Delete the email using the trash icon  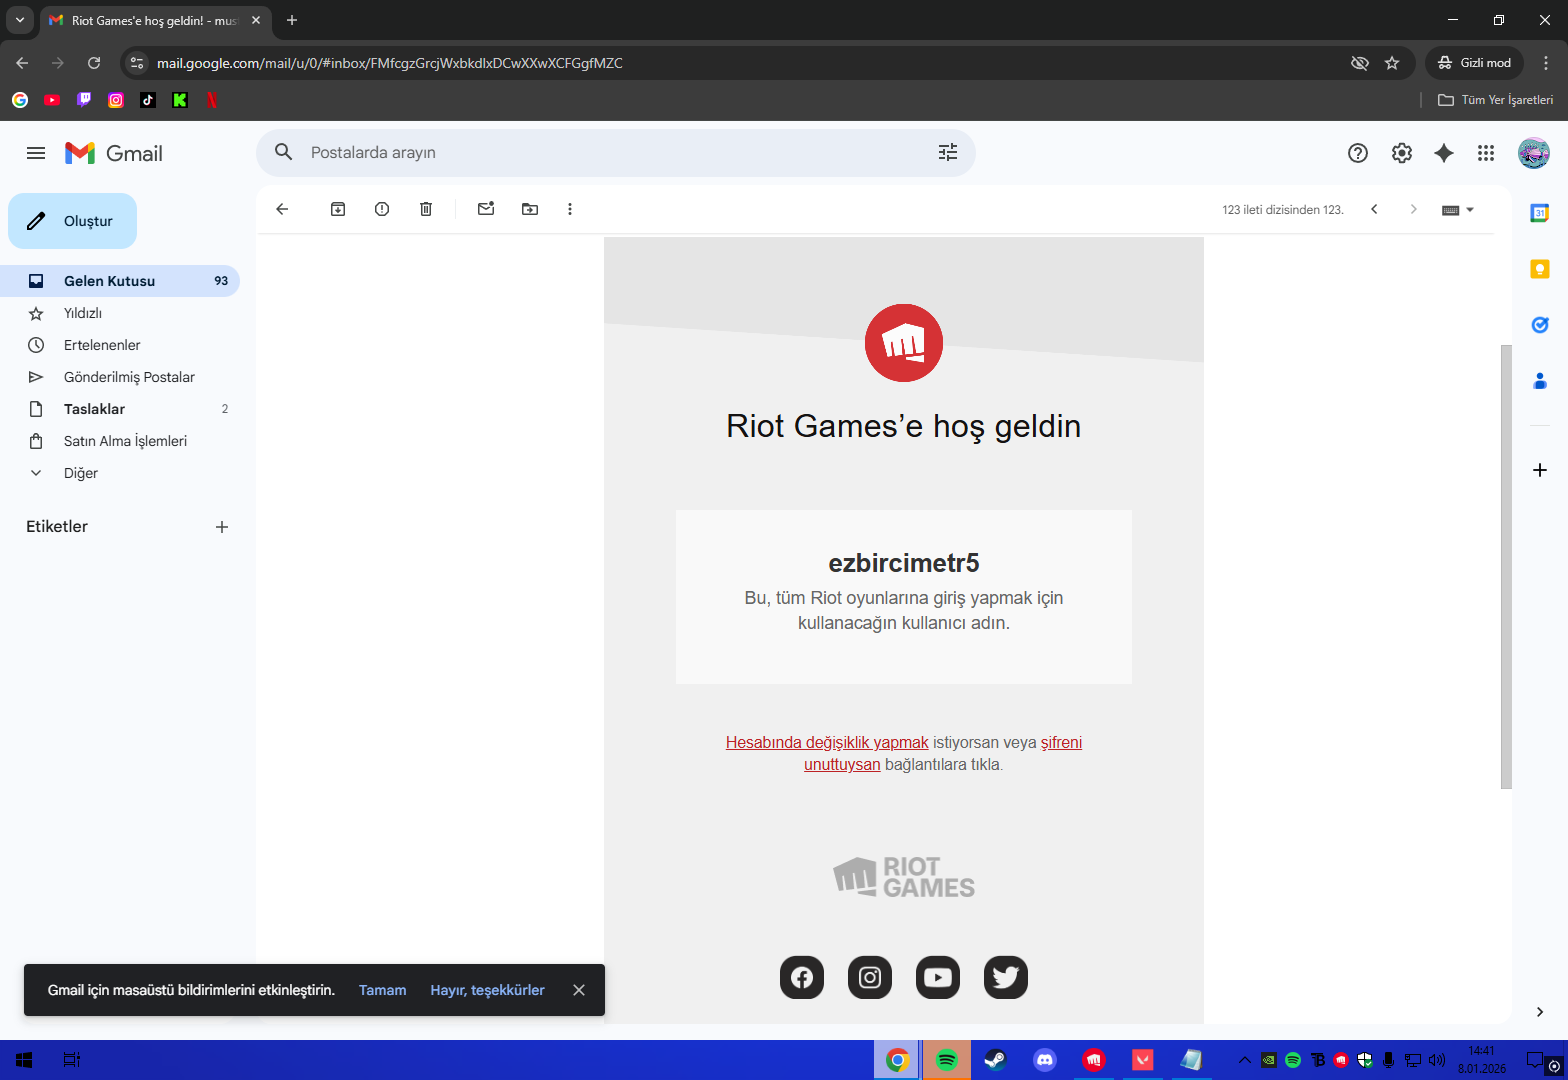426,209
